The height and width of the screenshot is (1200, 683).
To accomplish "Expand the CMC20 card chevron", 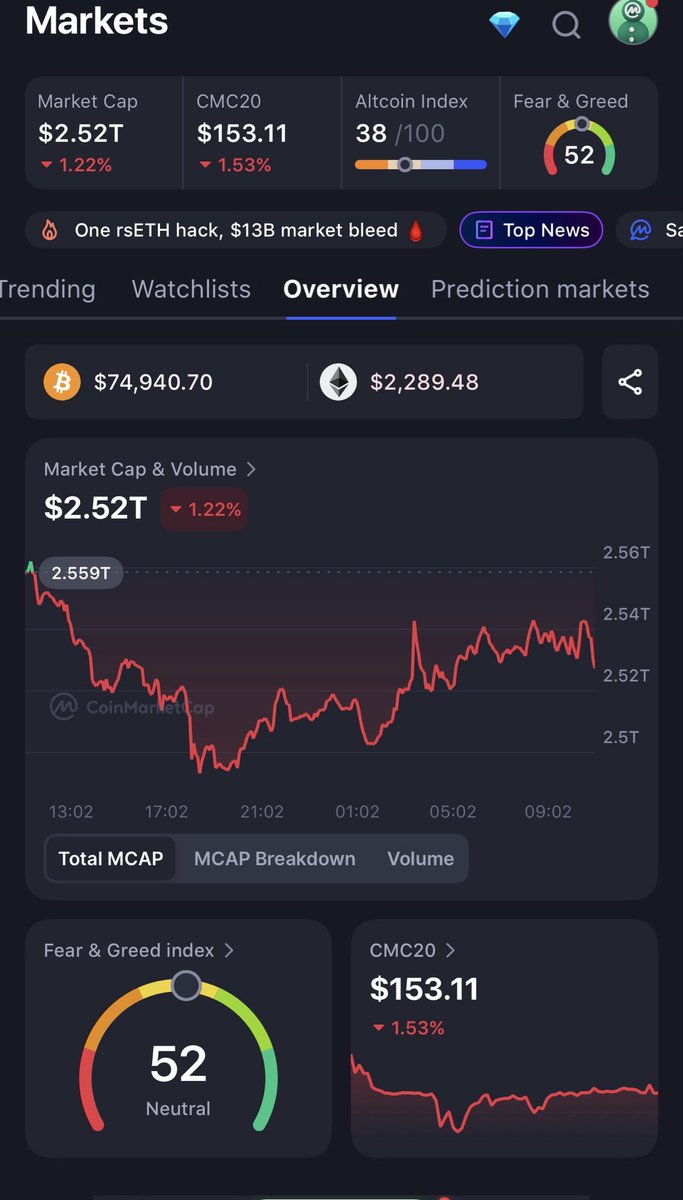I will pyautogui.click(x=450, y=950).
